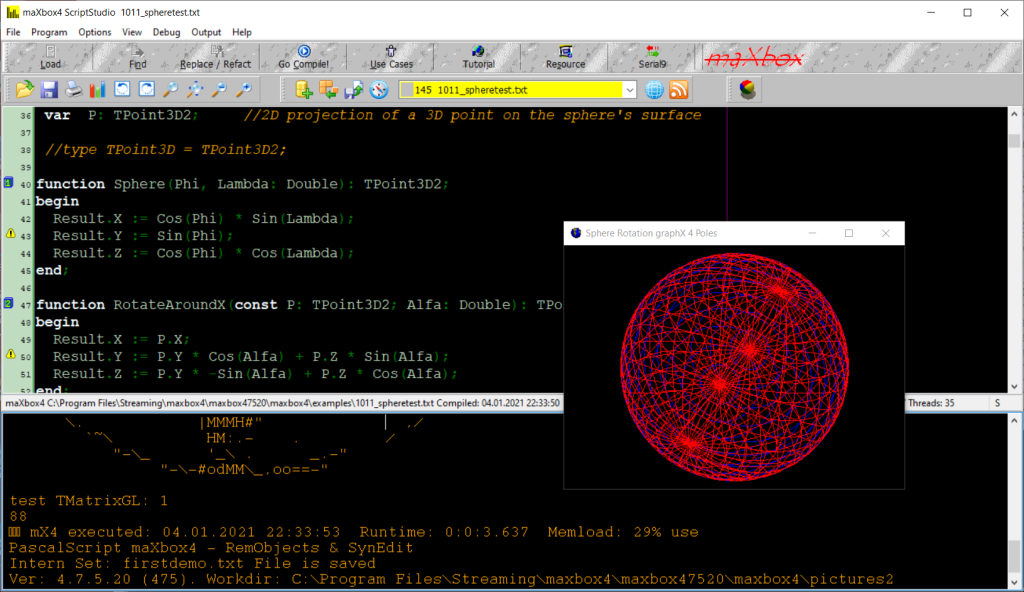Click the orange blocks with arrow icon

pyautogui.click(x=328, y=90)
